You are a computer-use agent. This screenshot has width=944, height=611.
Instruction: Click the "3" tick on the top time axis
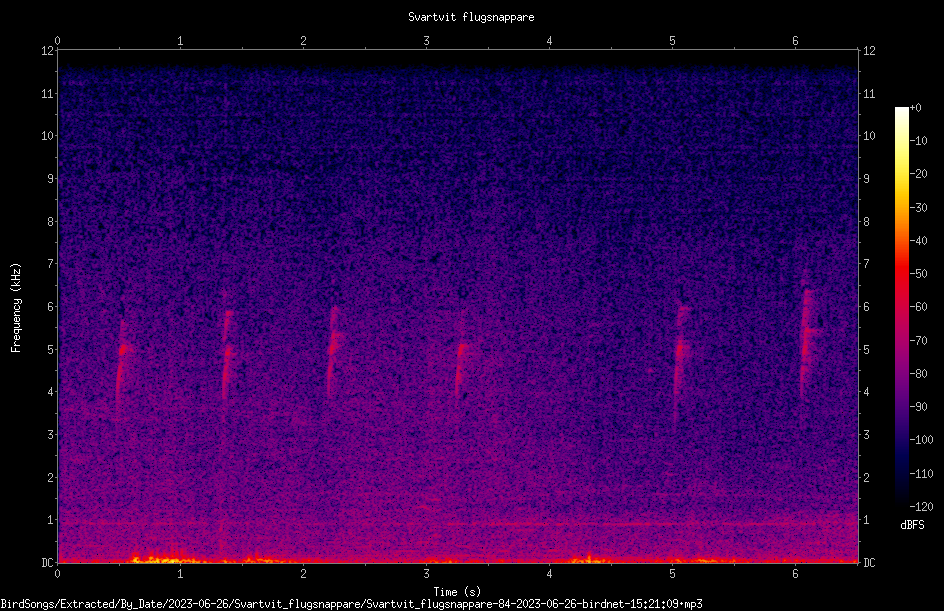[426, 41]
